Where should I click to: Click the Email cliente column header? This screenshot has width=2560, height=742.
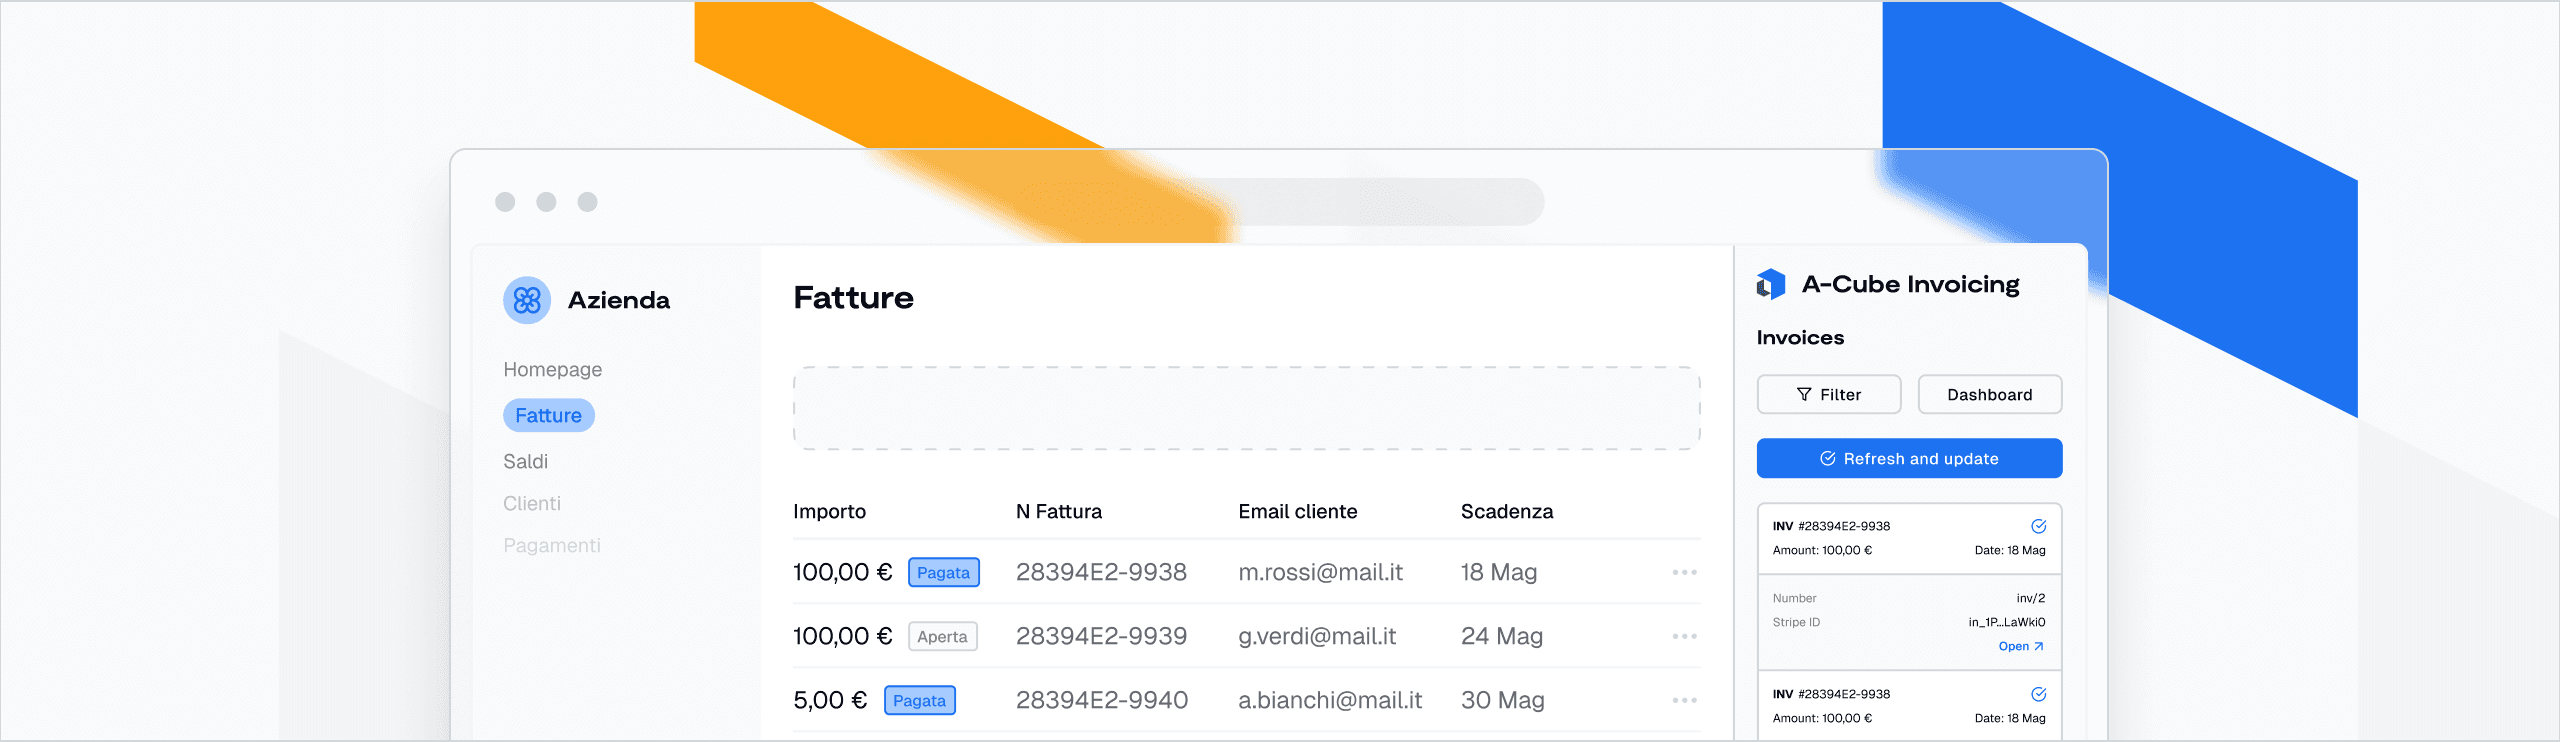[1297, 511]
